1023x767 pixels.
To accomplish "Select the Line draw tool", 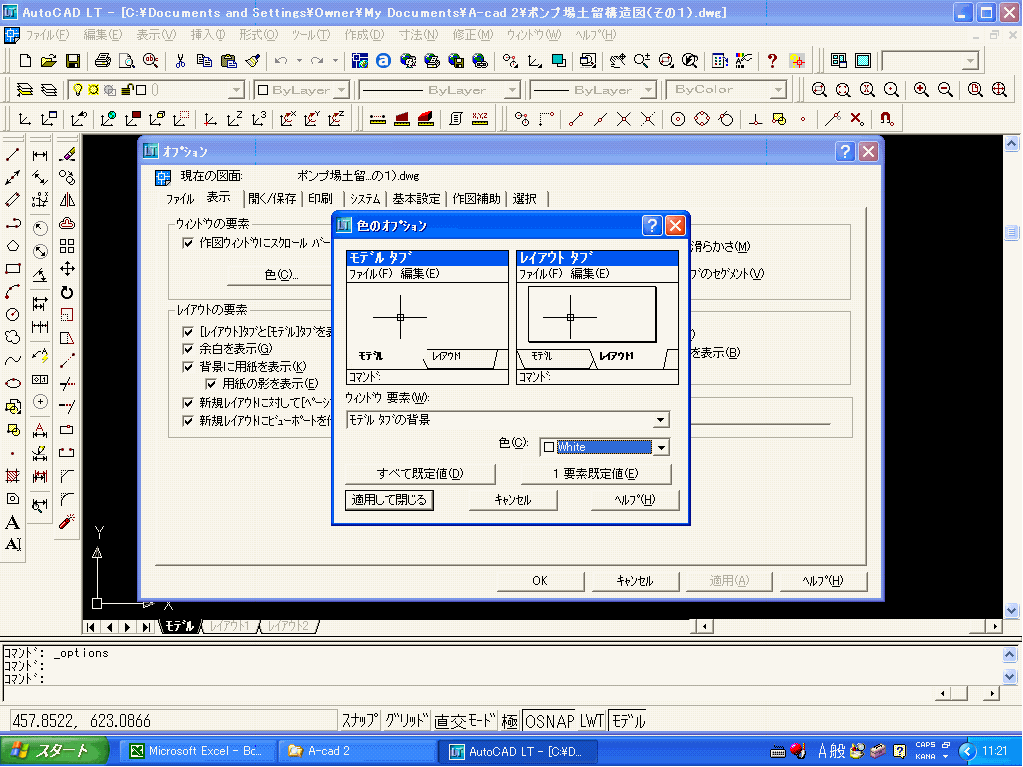I will (x=12, y=155).
